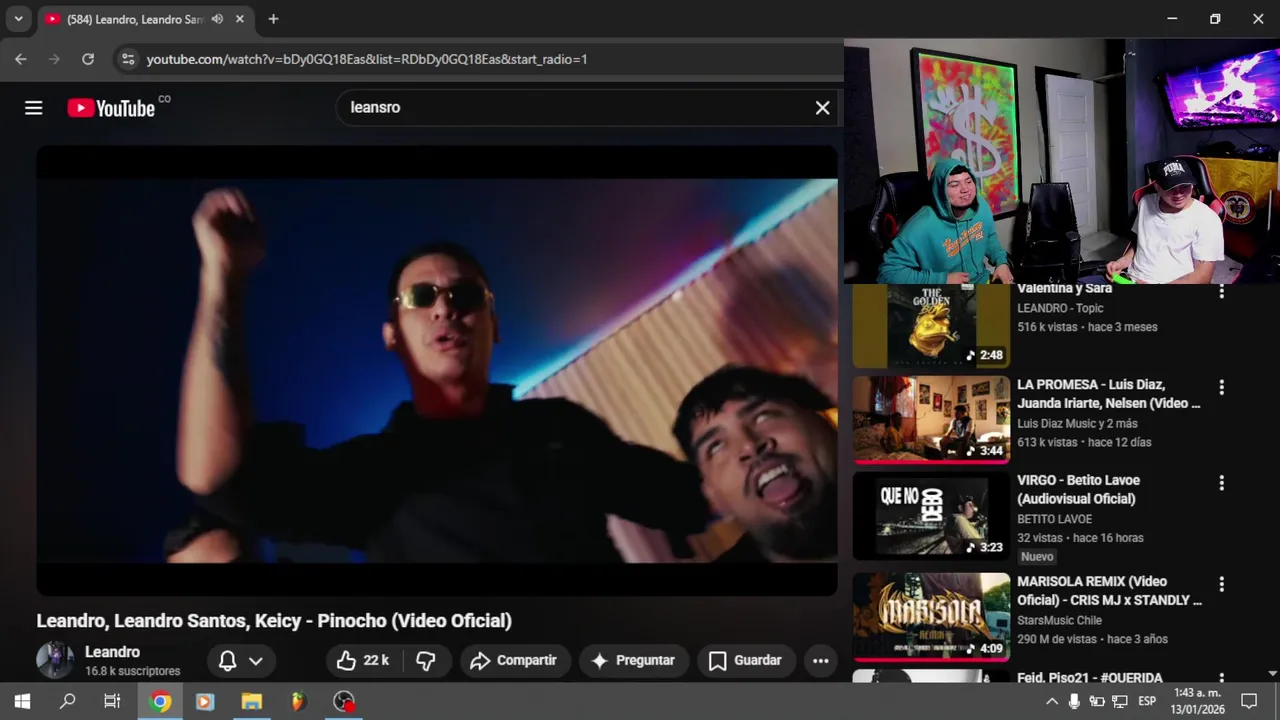1280x720 pixels.
Task: Open Windows notification center
Action: pyautogui.click(x=1249, y=701)
